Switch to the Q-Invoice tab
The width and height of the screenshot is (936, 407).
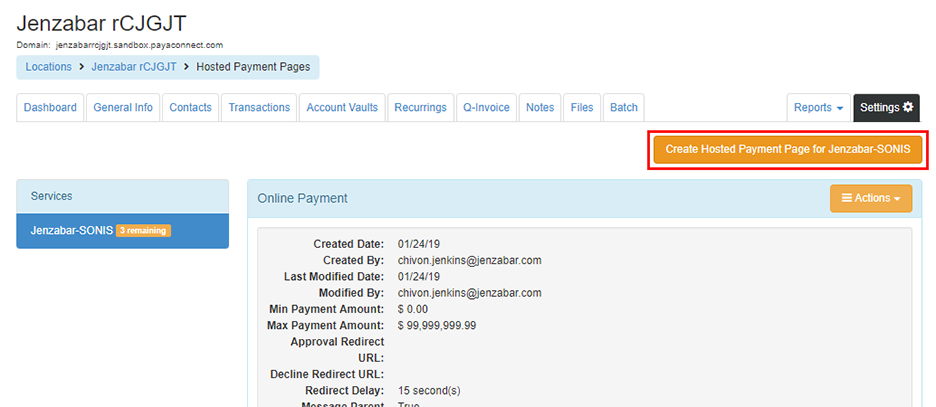[x=486, y=107]
